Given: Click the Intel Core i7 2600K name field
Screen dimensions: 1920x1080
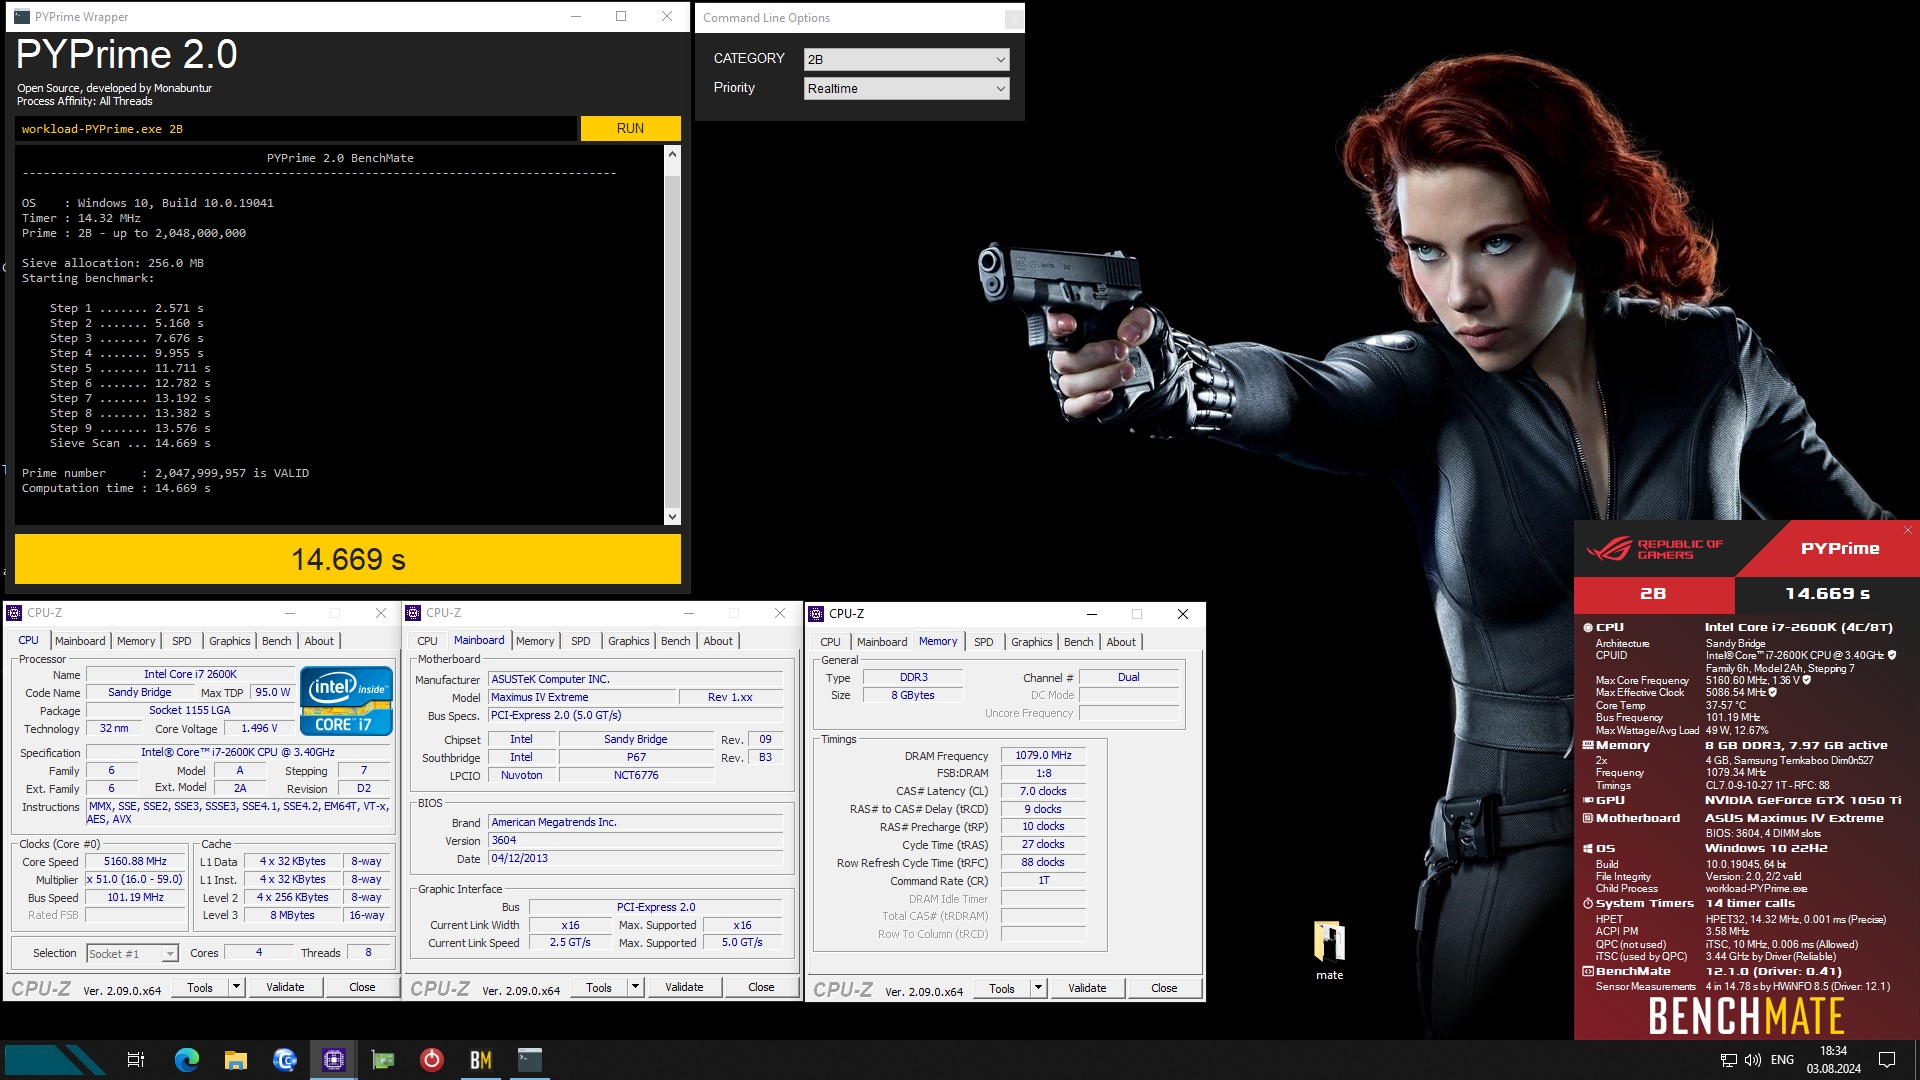Looking at the screenshot, I should coord(190,675).
